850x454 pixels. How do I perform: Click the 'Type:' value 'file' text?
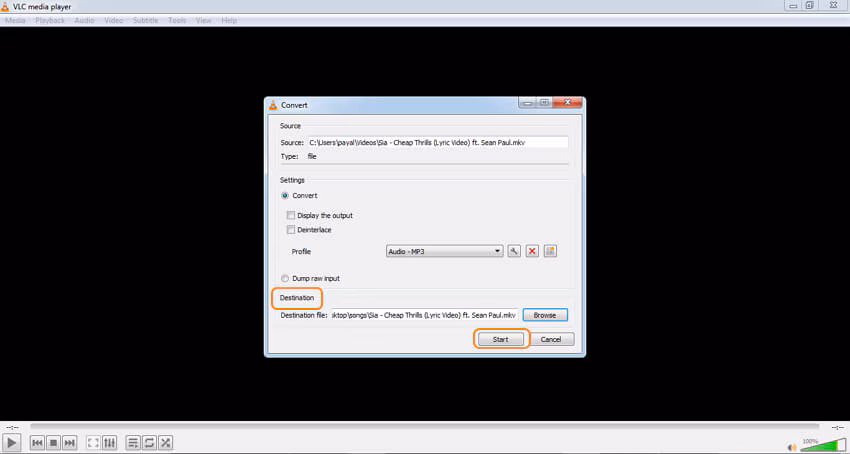point(312,157)
